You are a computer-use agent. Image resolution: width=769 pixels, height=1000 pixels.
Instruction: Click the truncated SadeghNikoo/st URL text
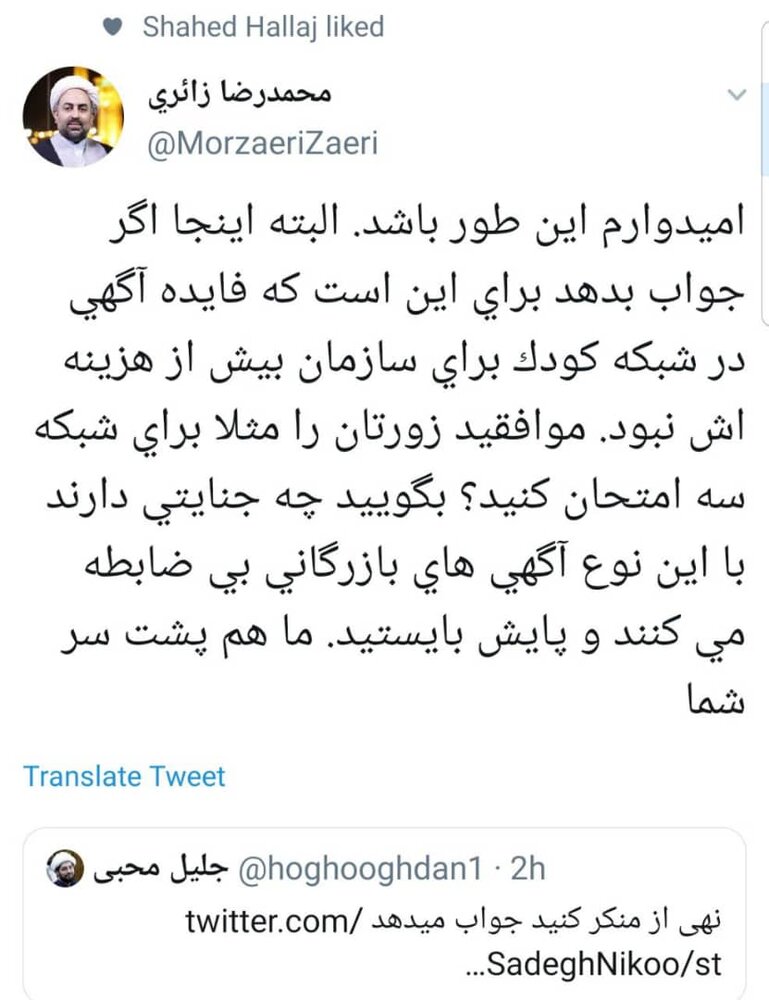click(594, 964)
